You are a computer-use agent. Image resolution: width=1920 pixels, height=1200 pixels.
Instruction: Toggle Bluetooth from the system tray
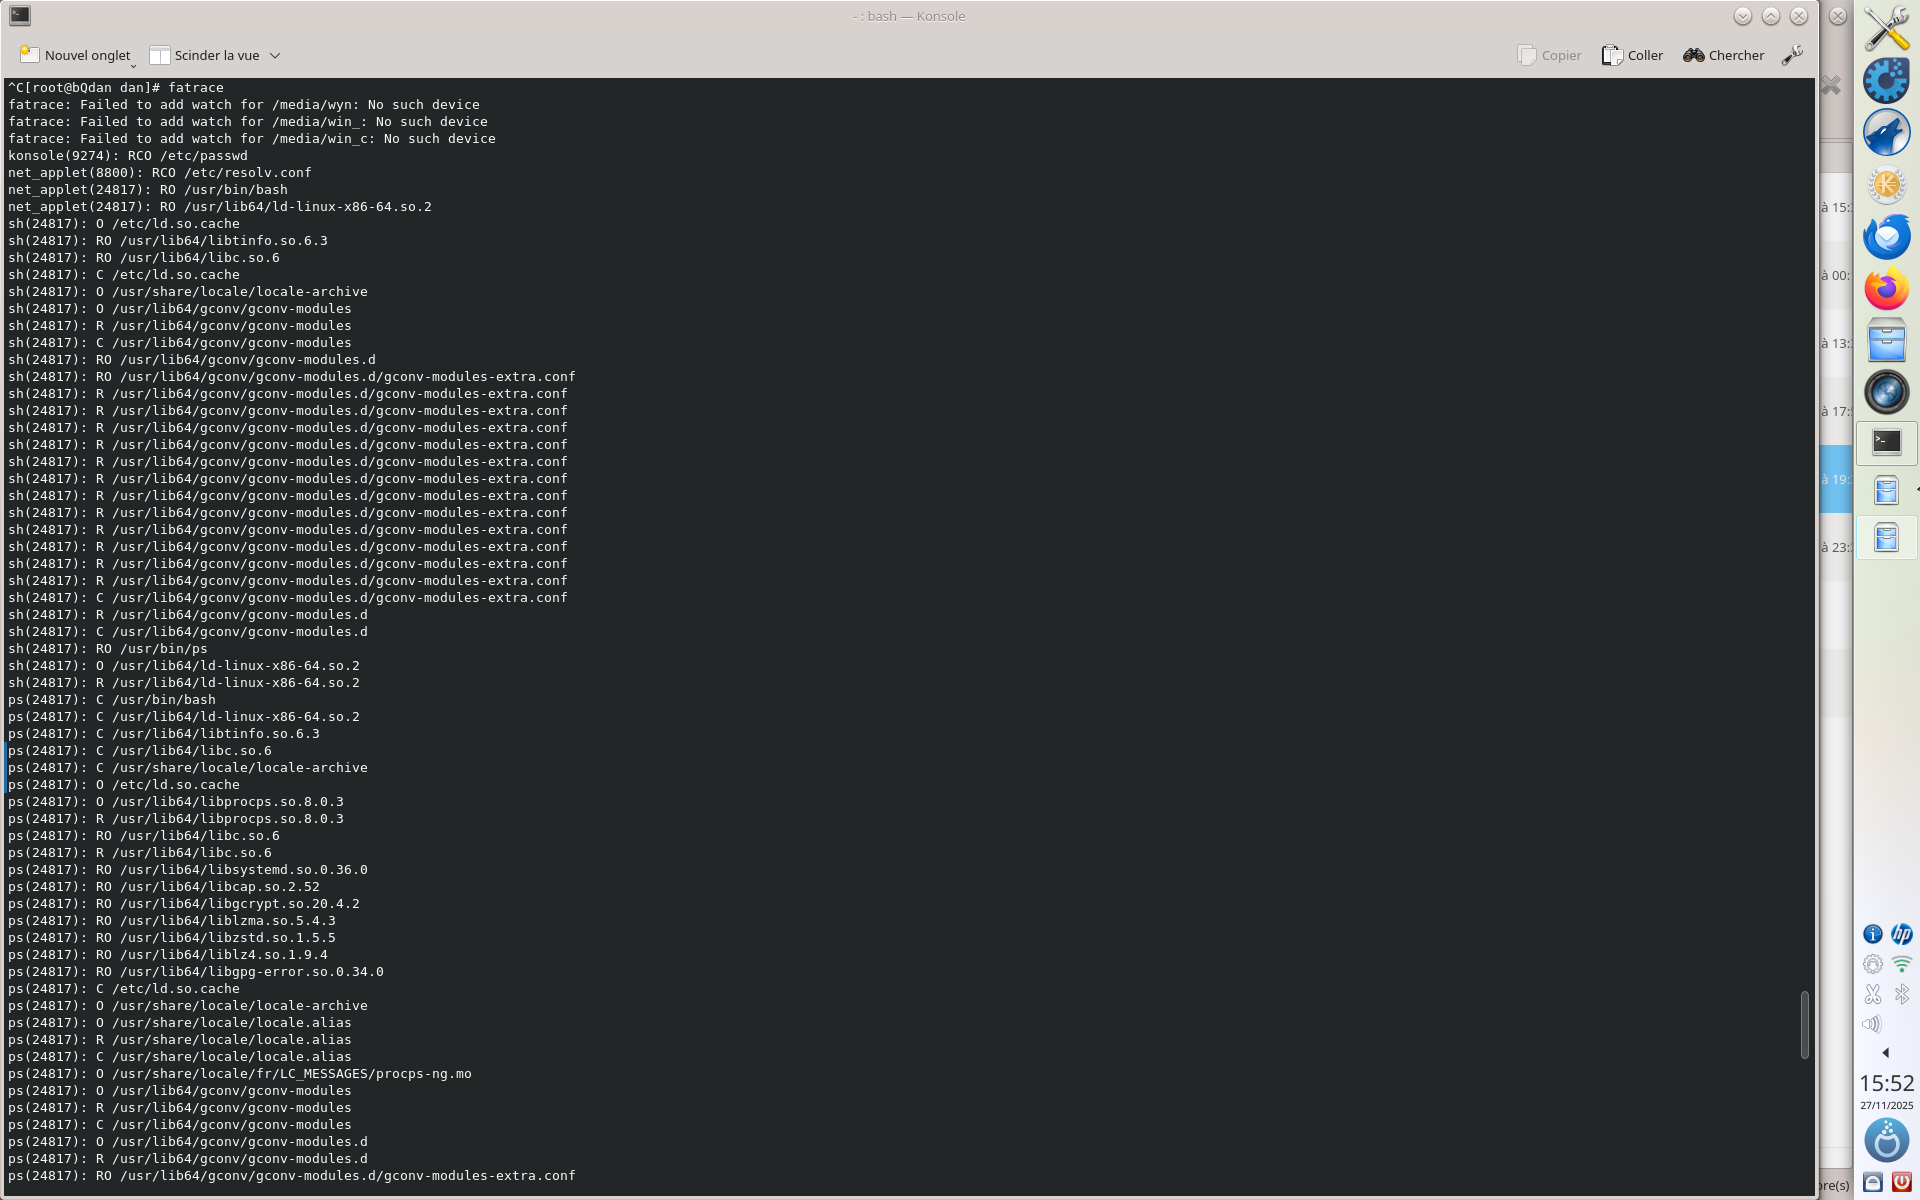[1901, 994]
